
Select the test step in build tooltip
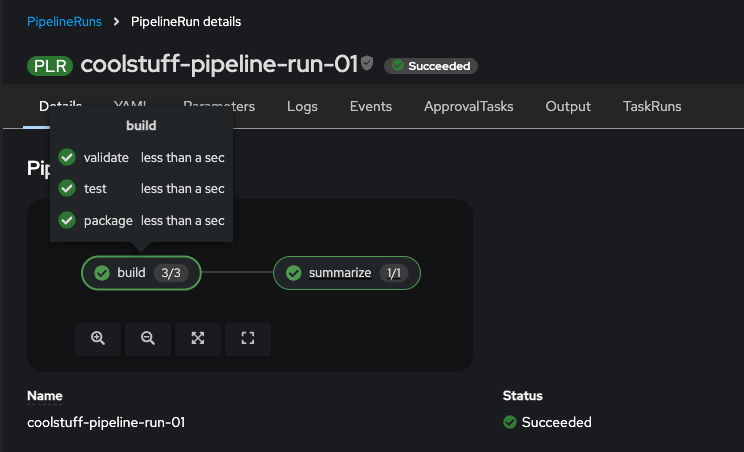[x=95, y=188]
